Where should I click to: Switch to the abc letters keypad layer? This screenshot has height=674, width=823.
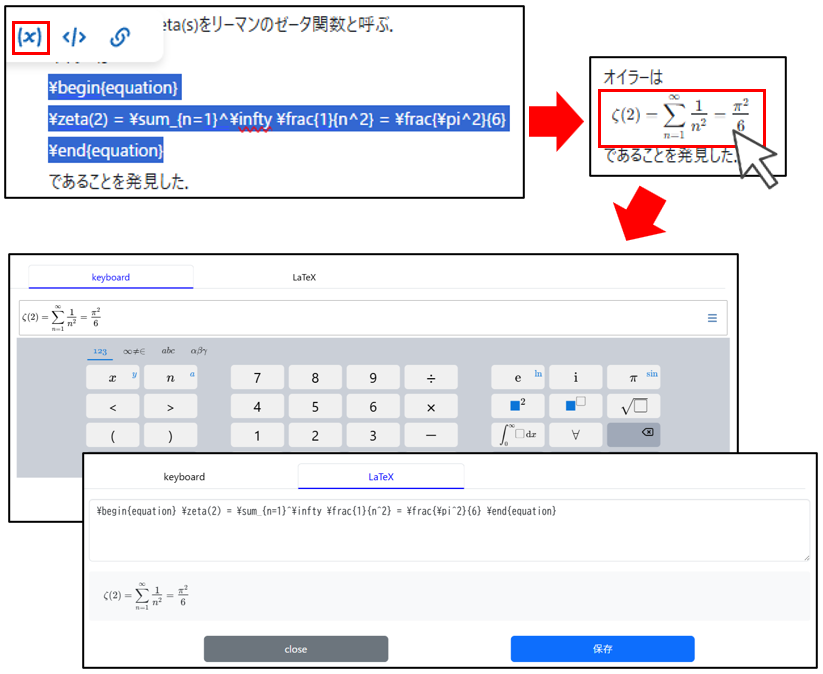[x=168, y=351]
